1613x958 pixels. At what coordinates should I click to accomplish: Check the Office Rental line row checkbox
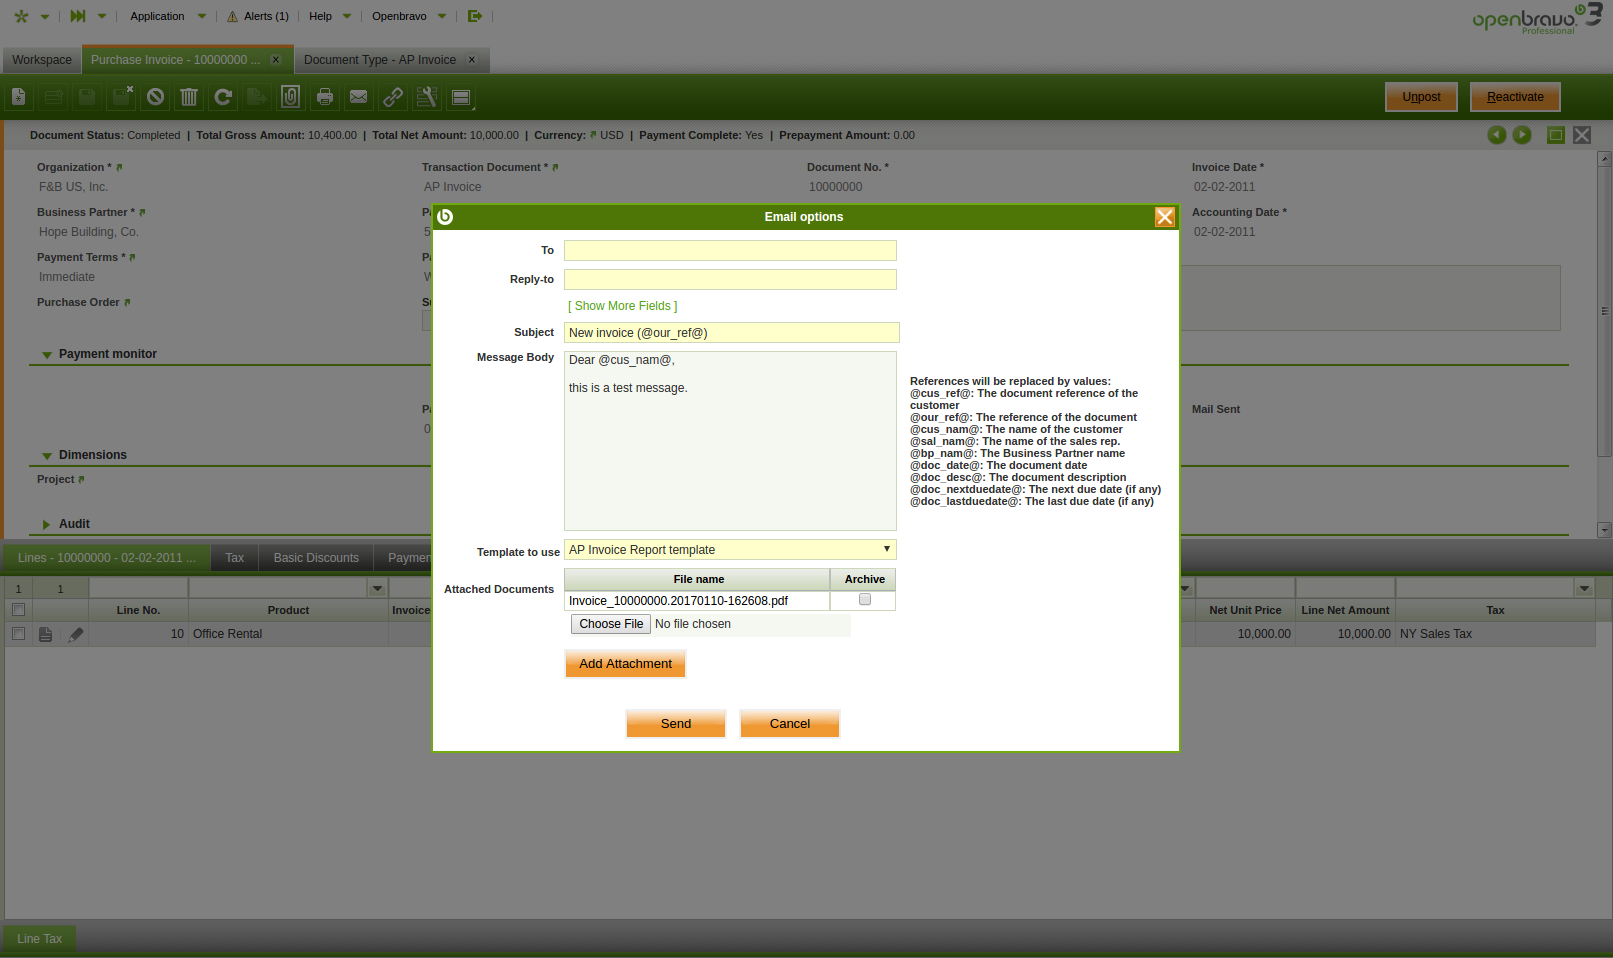click(18, 634)
